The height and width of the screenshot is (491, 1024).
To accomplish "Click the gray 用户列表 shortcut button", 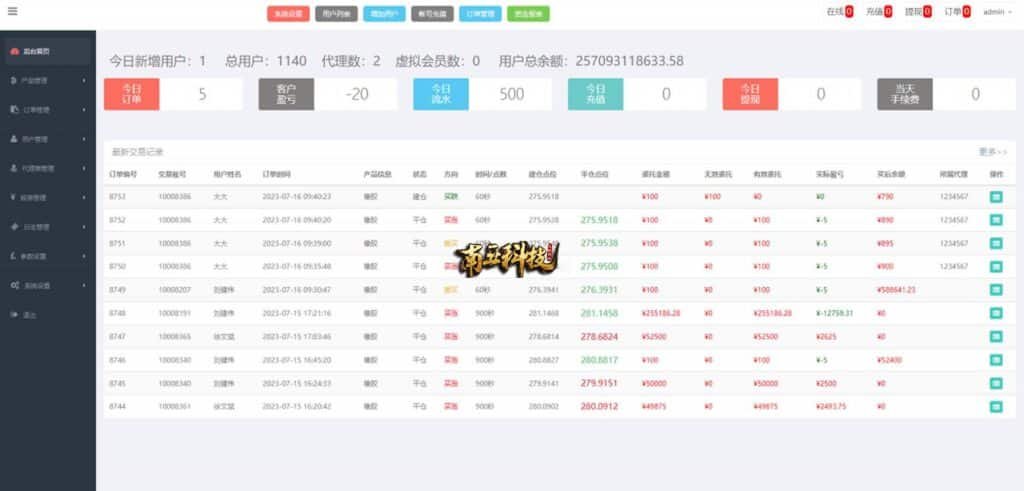I will (336, 14).
